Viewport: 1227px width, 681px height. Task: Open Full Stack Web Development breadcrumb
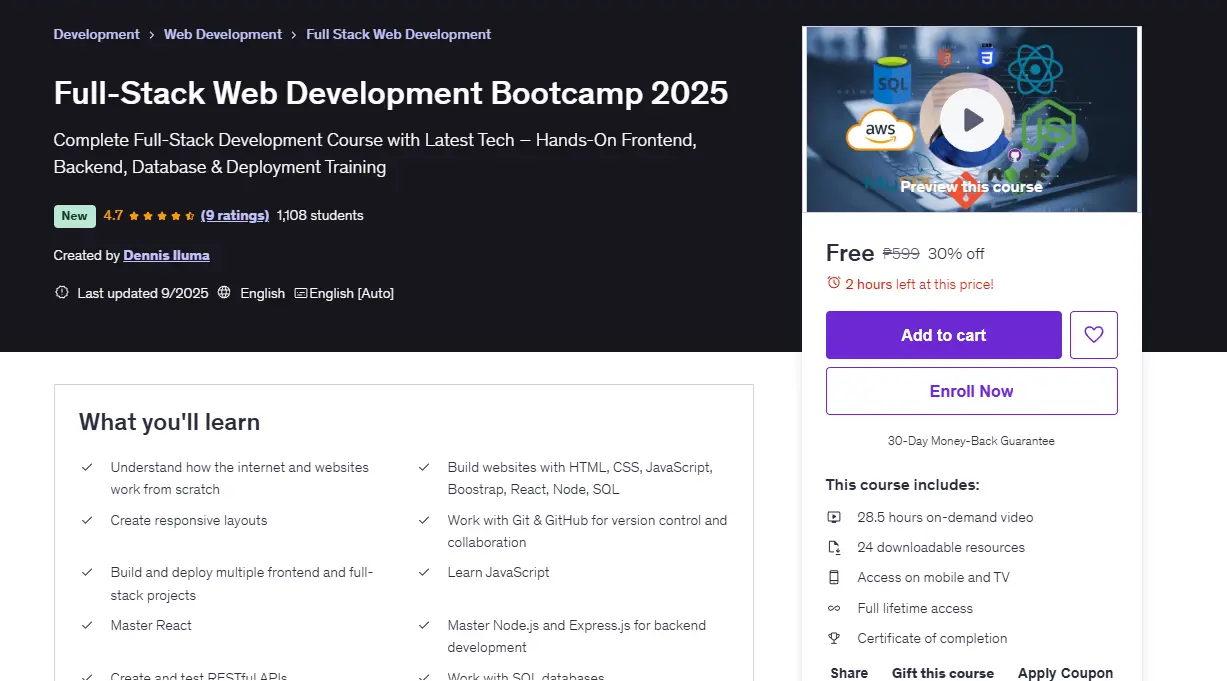399,34
